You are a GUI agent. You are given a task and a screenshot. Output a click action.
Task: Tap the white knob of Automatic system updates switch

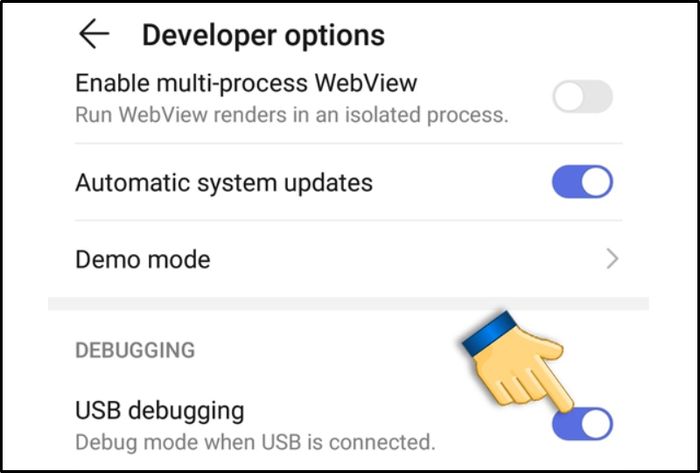point(596,182)
